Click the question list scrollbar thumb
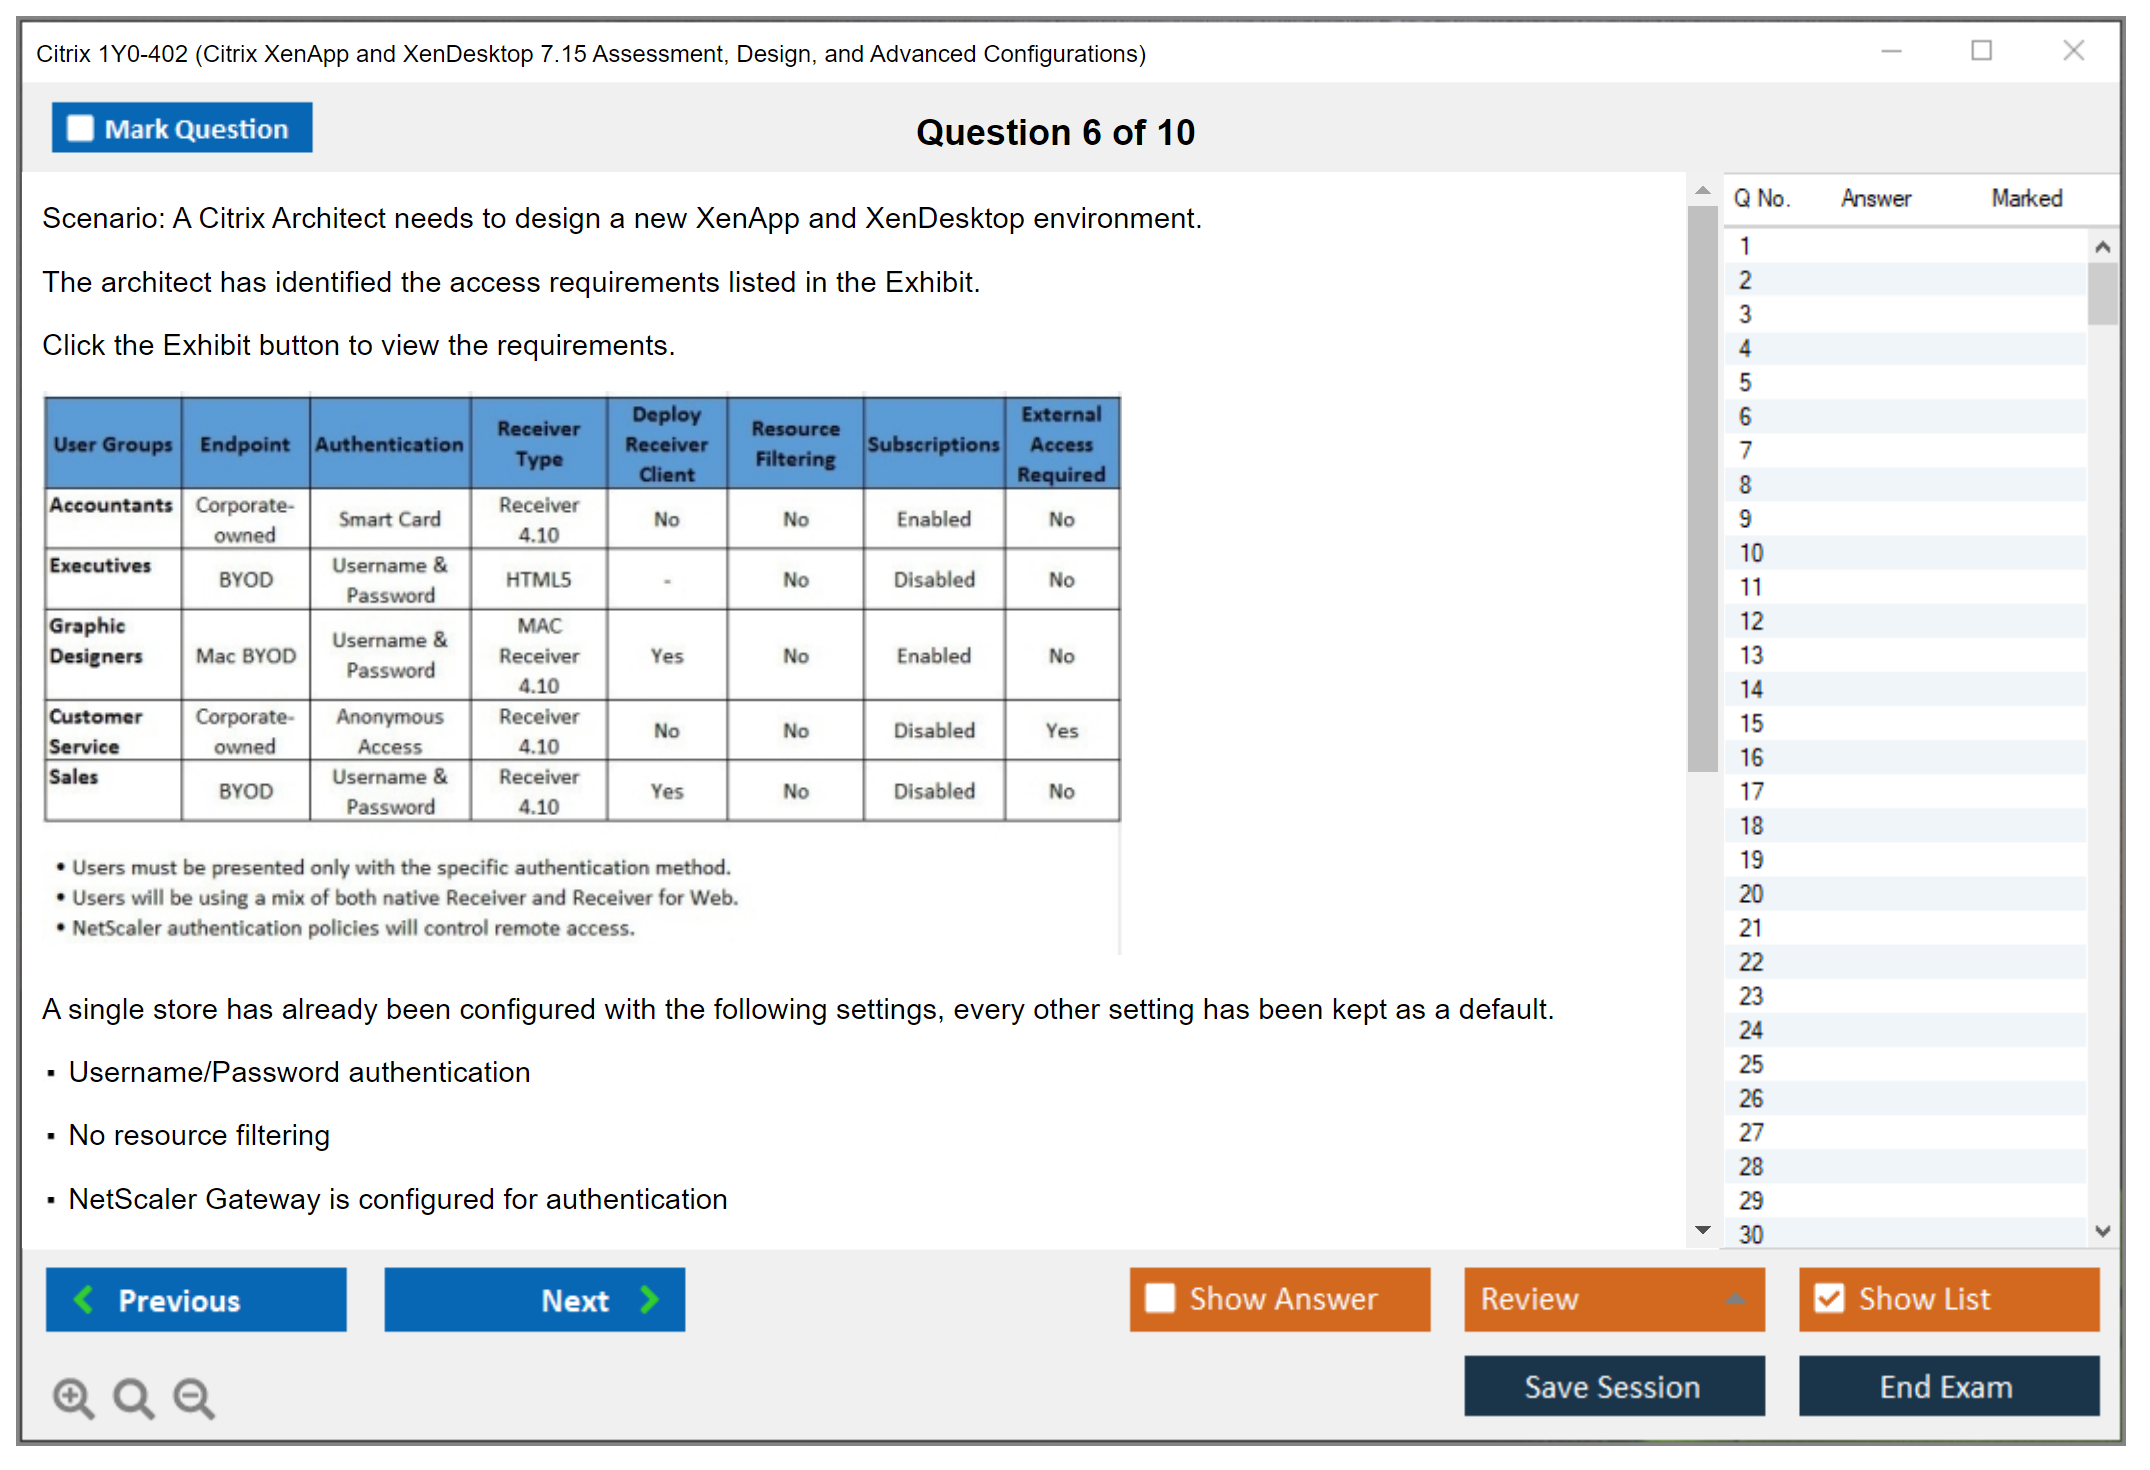 pyautogui.click(x=2102, y=293)
